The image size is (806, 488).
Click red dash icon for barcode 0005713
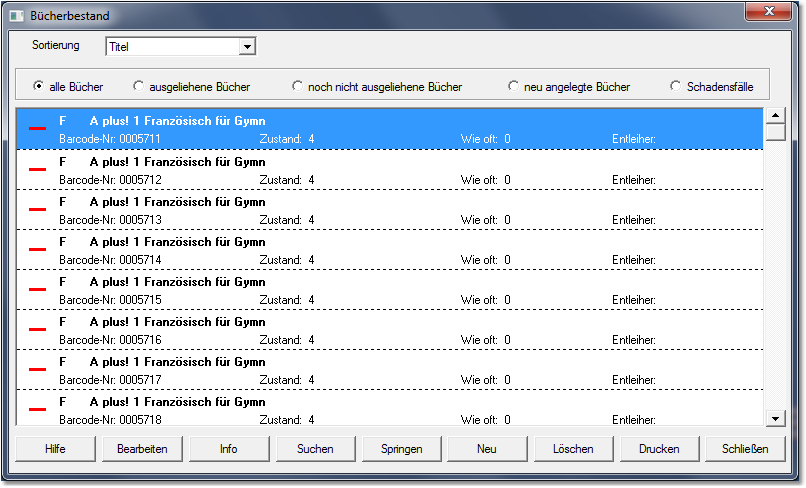[37, 210]
